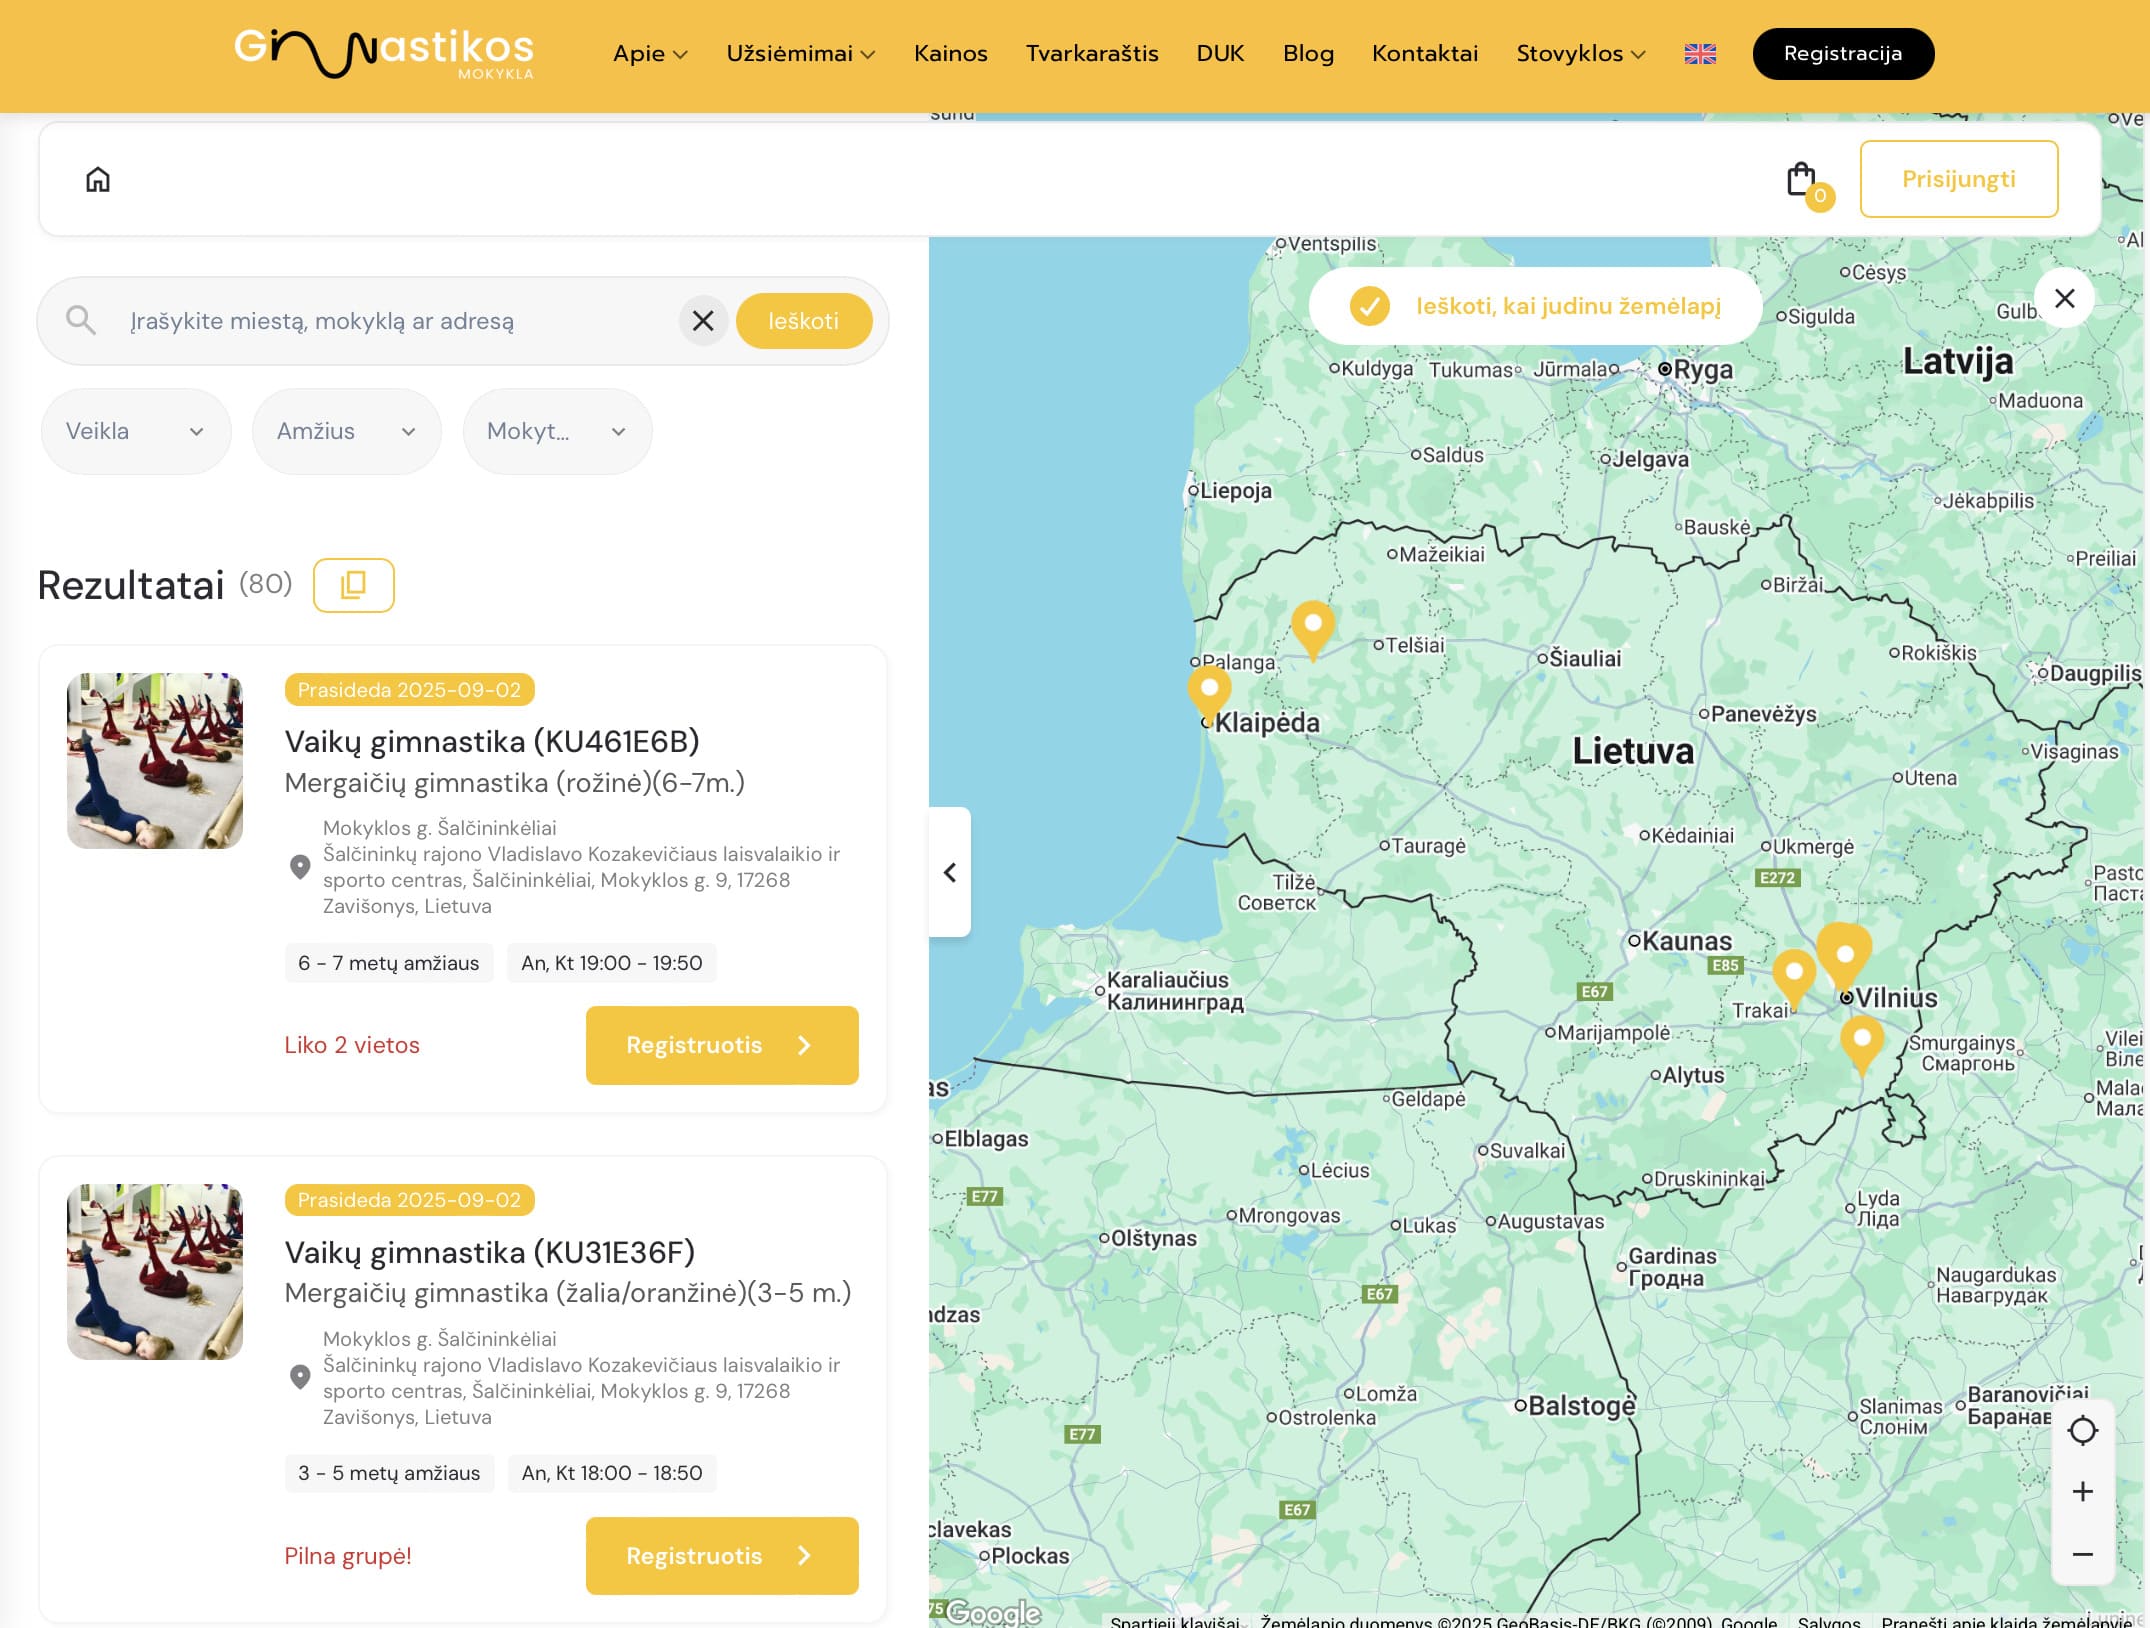Center the map with my-location icon

click(2082, 1430)
